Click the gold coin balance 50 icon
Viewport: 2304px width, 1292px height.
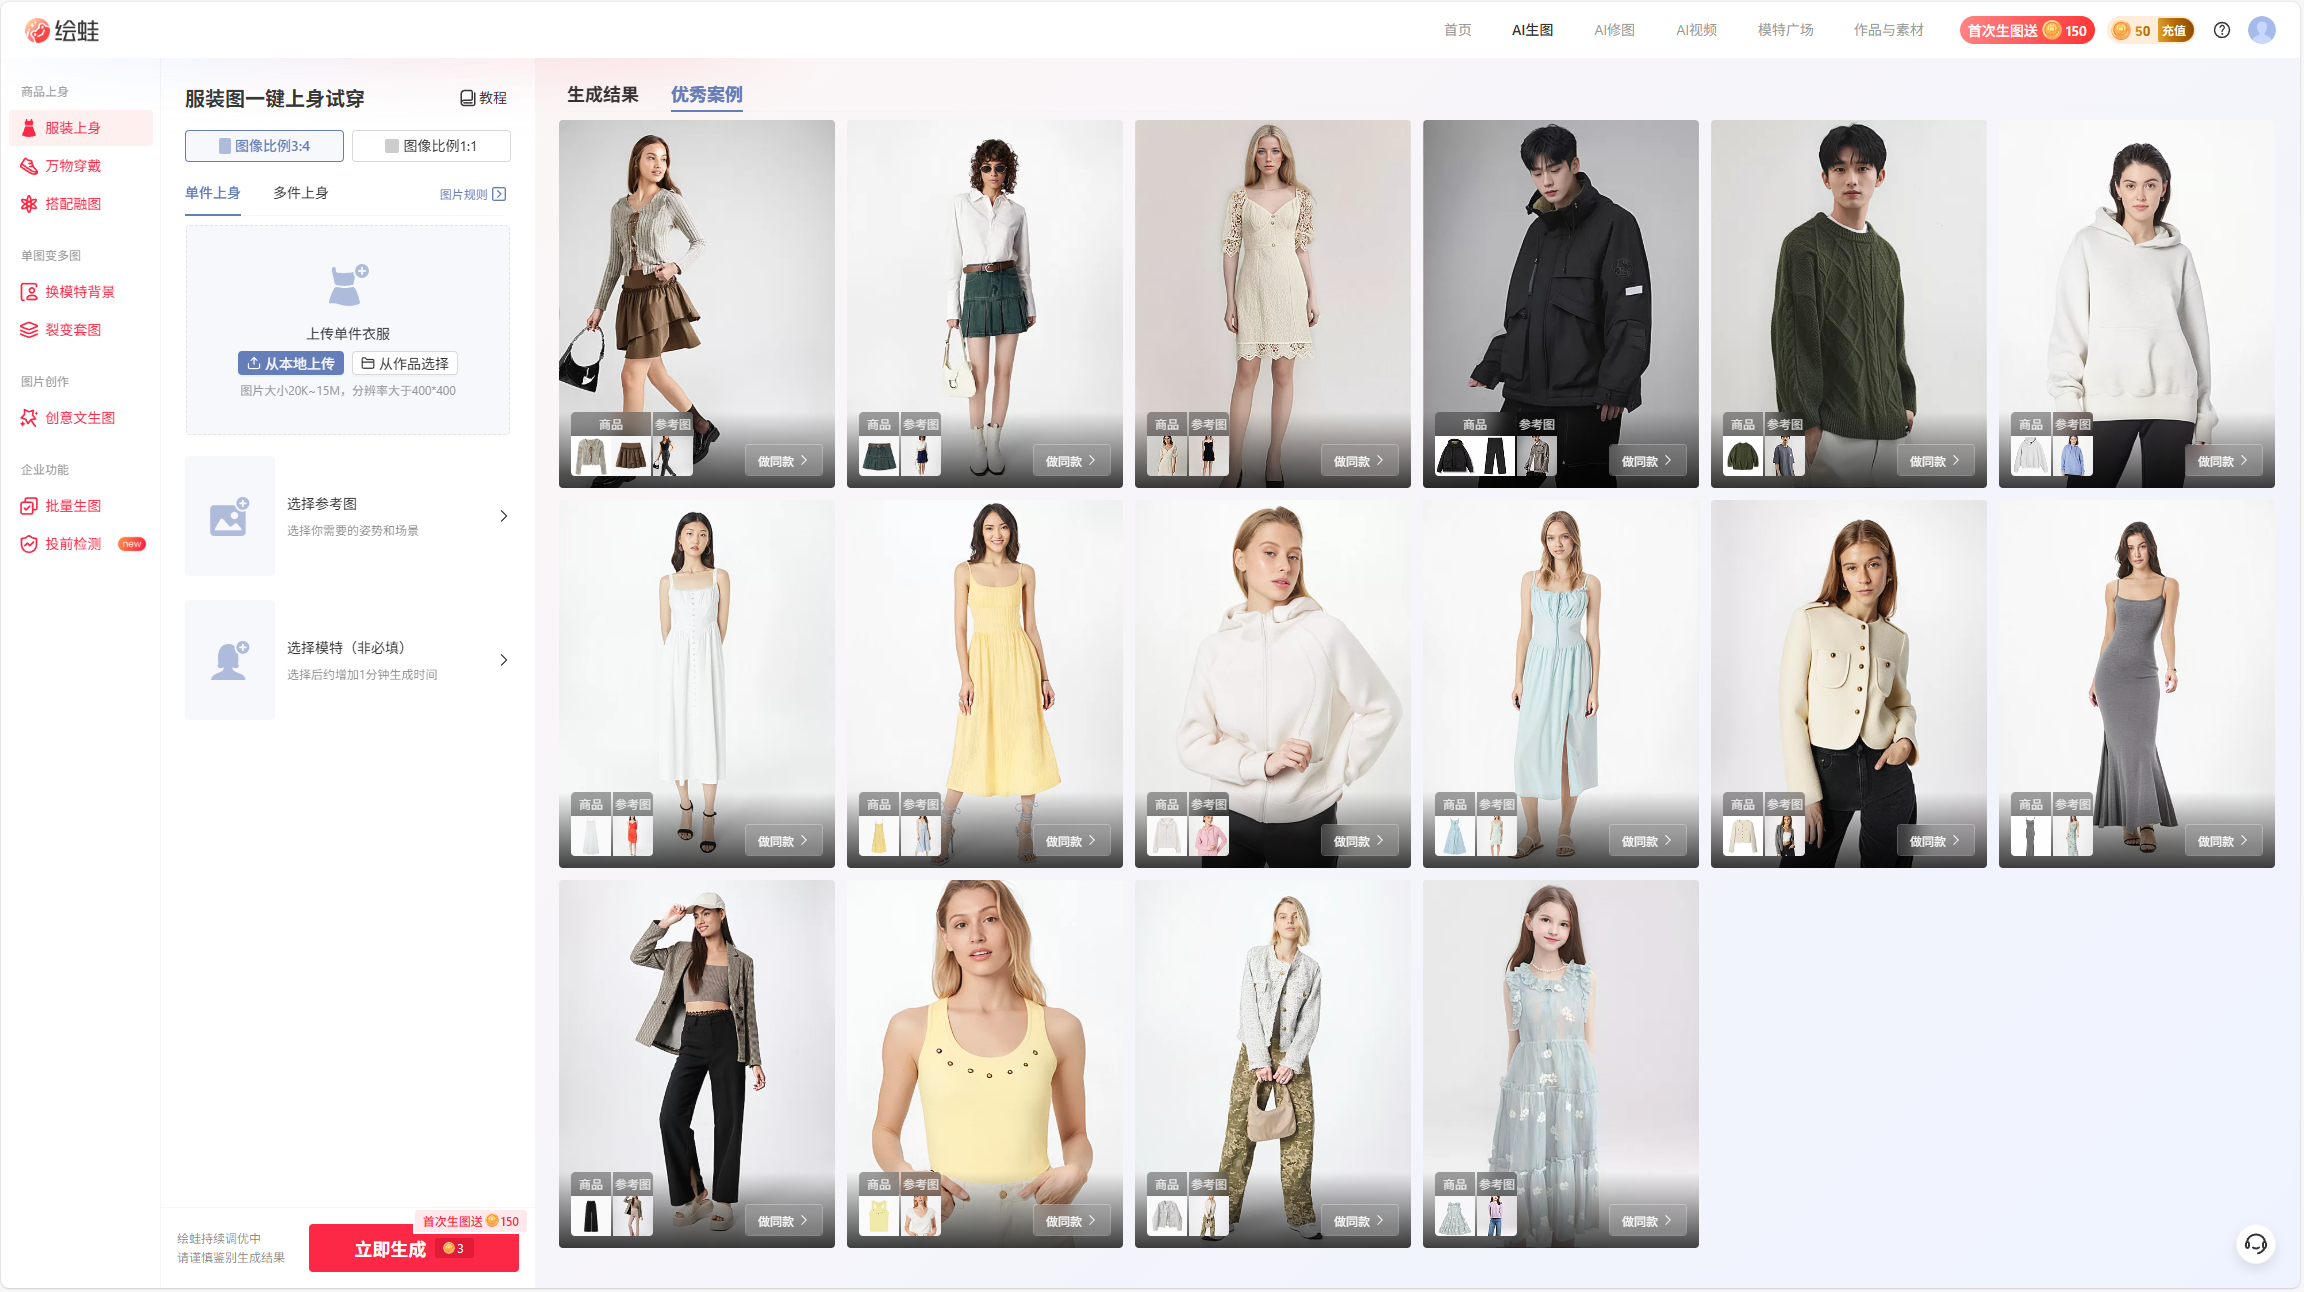[2120, 30]
